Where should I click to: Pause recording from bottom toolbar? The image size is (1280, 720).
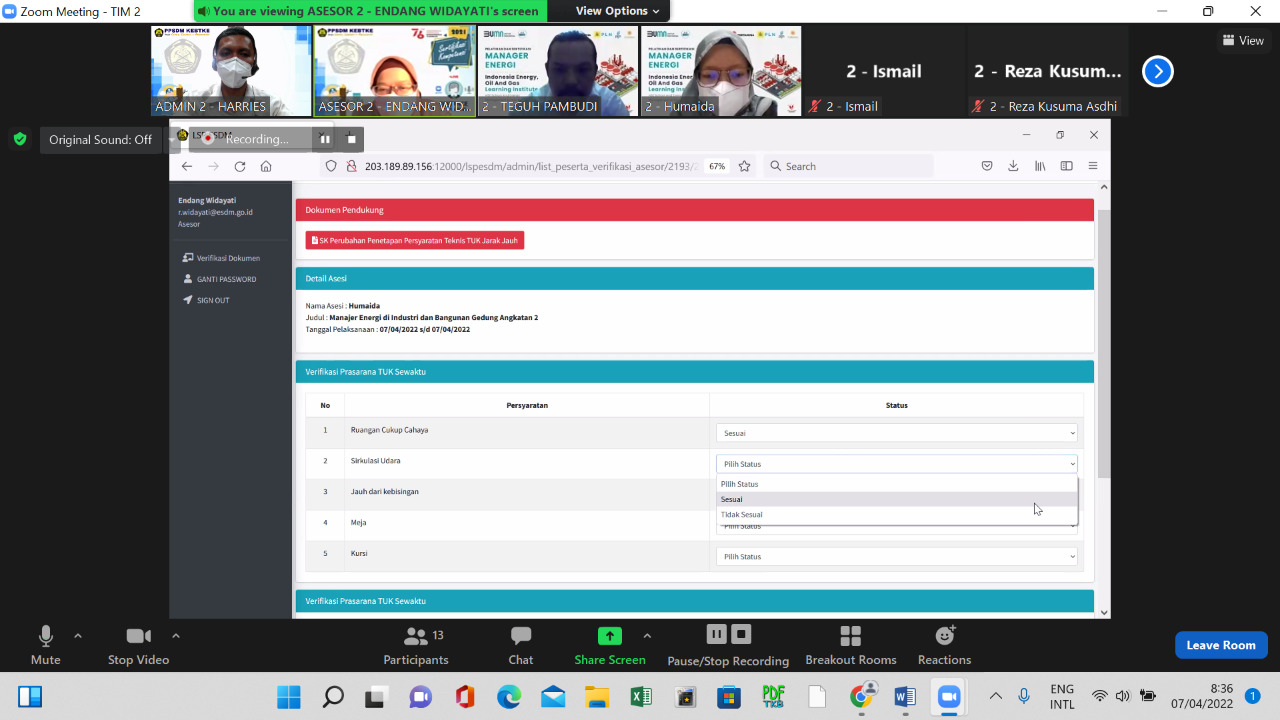click(x=716, y=634)
